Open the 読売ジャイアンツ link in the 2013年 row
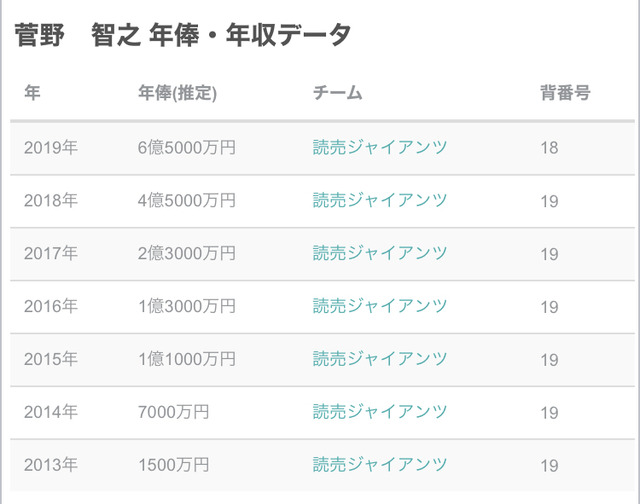The width and height of the screenshot is (640, 504). pyautogui.click(x=380, y=465)
